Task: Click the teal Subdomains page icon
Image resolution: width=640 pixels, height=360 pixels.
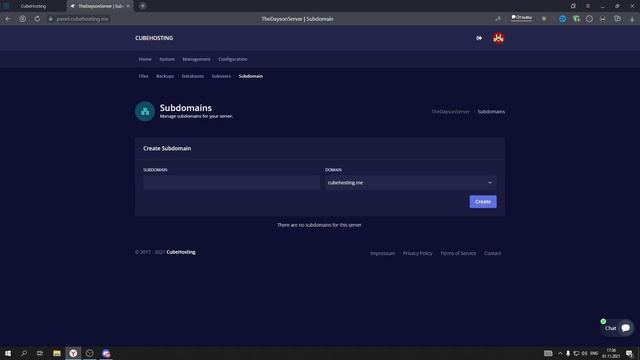Action: (x=145, y=111)
